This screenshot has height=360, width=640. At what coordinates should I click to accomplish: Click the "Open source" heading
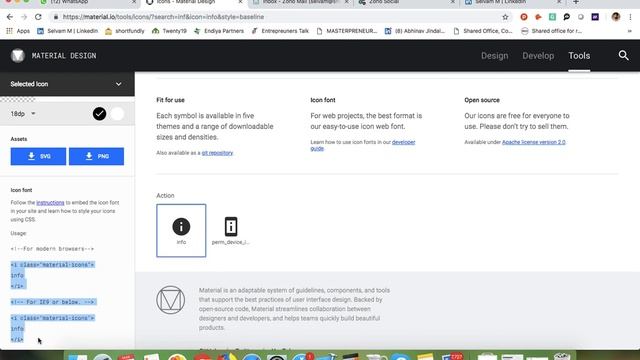[482, 100]
